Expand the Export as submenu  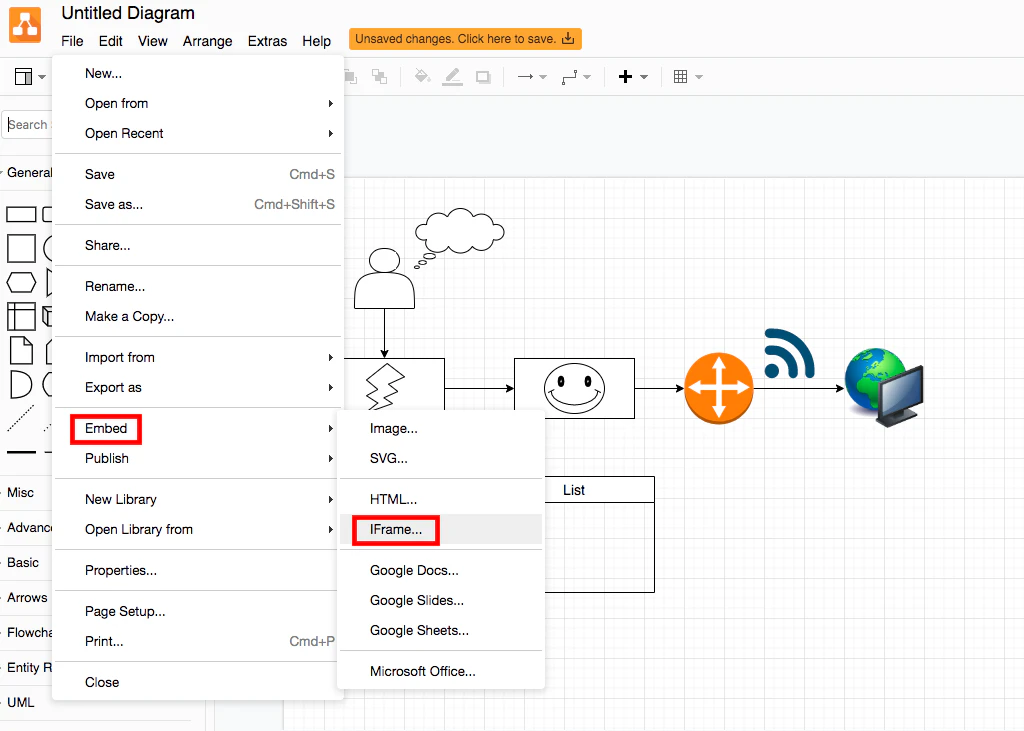coord(197,387)
